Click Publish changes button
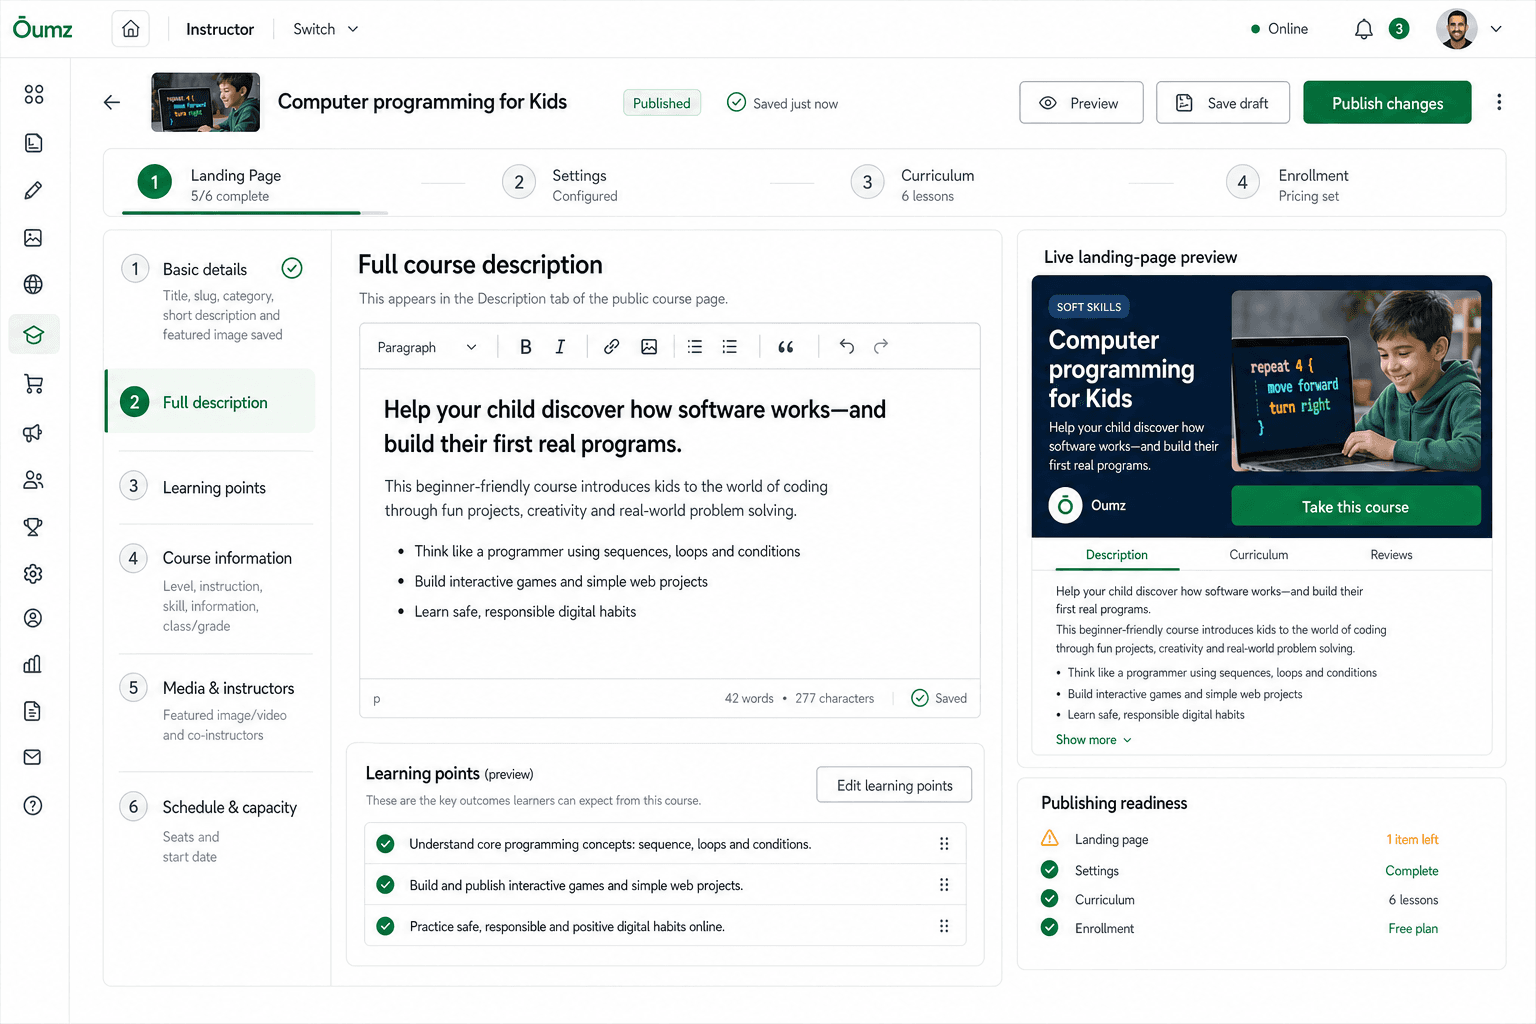This screenshot has height=1024, width=1536. (1387, 103)
